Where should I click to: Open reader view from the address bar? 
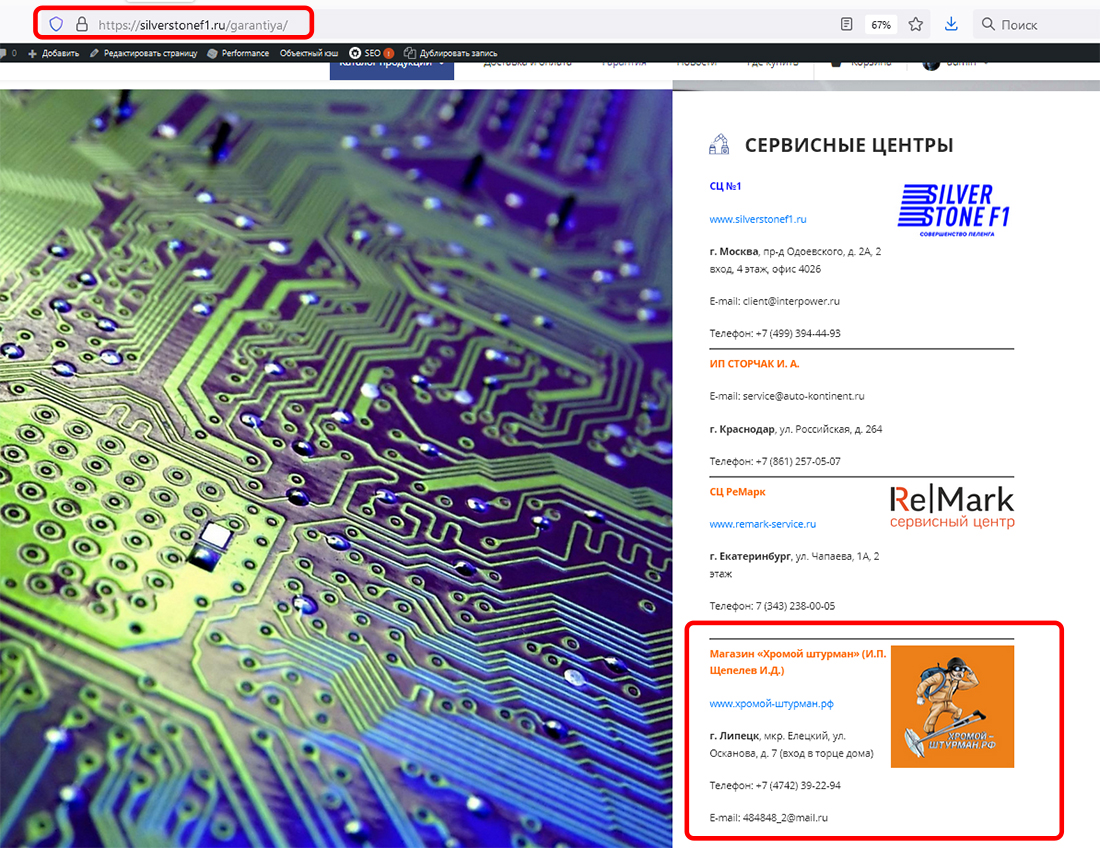pos(847,25)
